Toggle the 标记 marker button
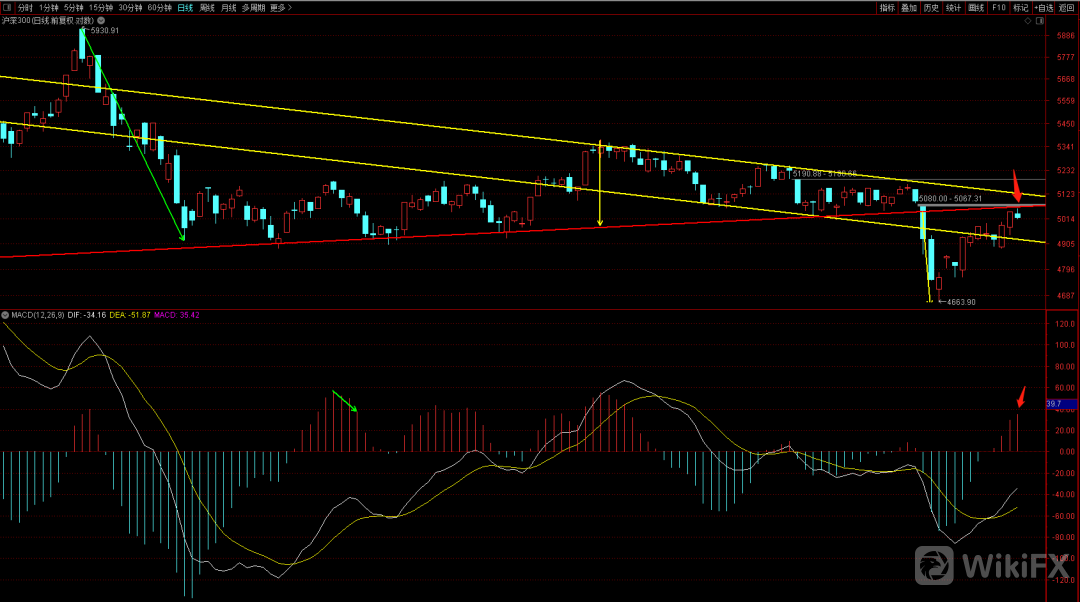Screen dimensions: 1080x602 click(x=1020, y=7)
